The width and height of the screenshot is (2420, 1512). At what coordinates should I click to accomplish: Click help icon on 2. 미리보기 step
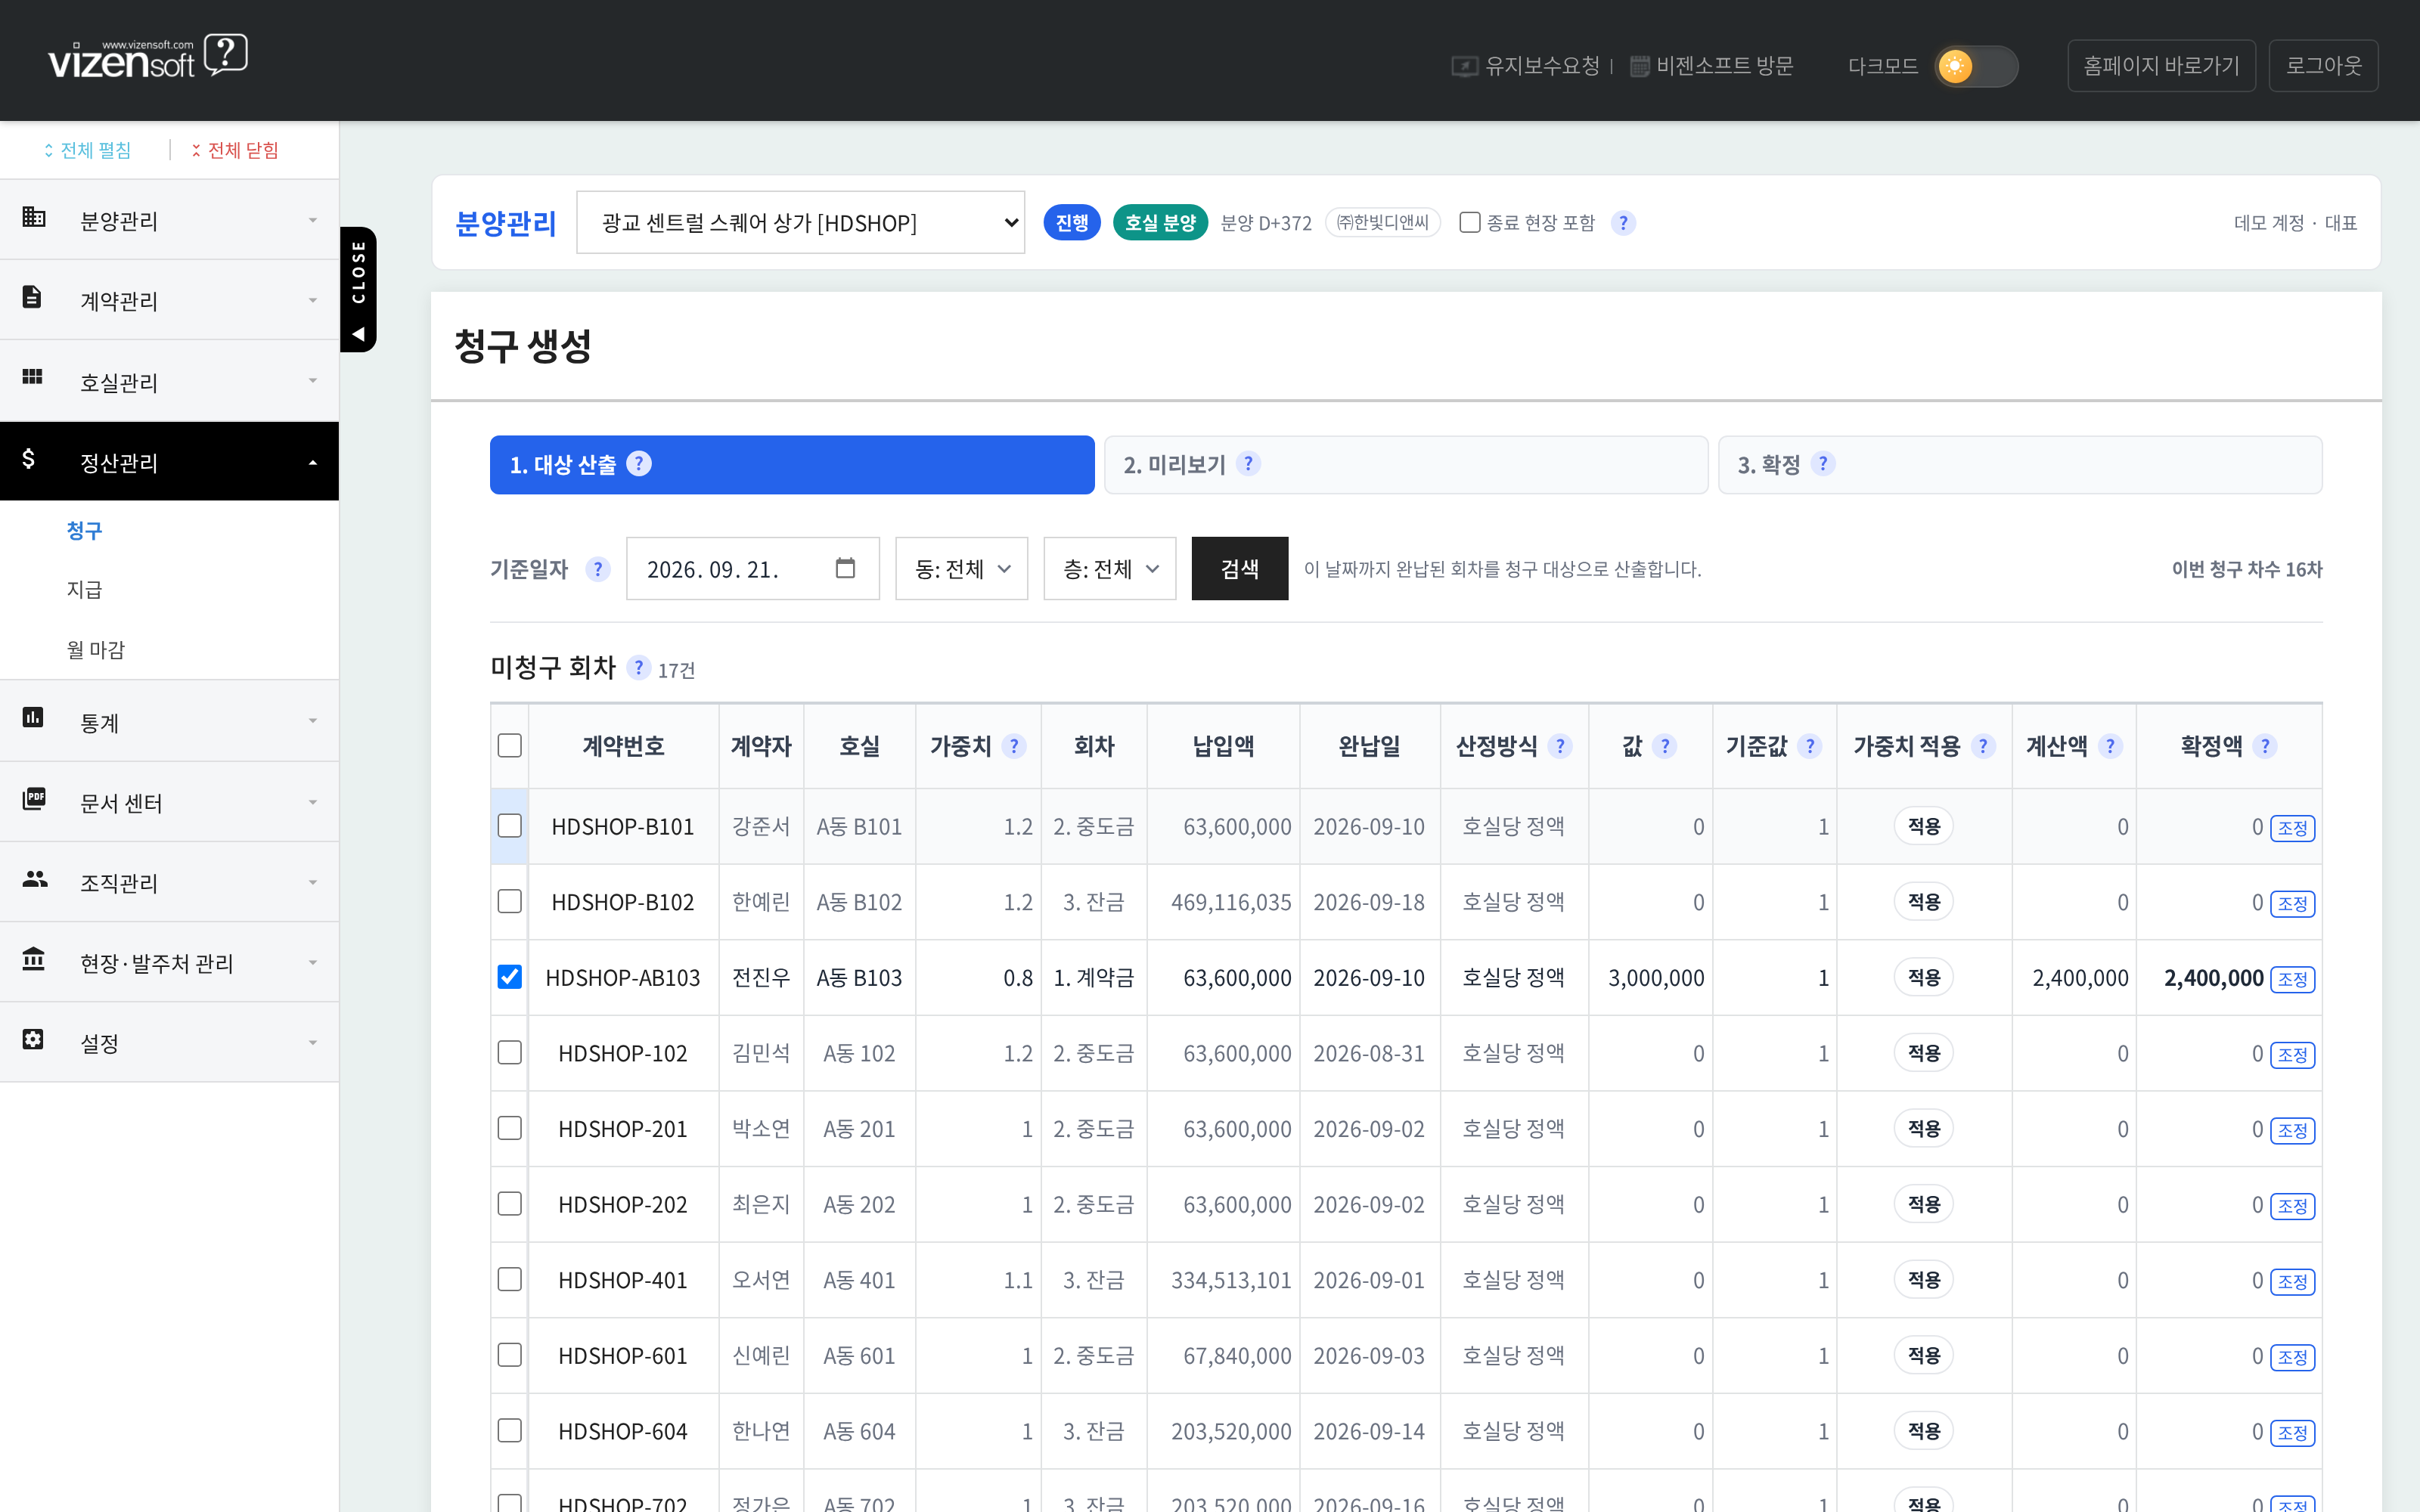[x=1248, y=464]
